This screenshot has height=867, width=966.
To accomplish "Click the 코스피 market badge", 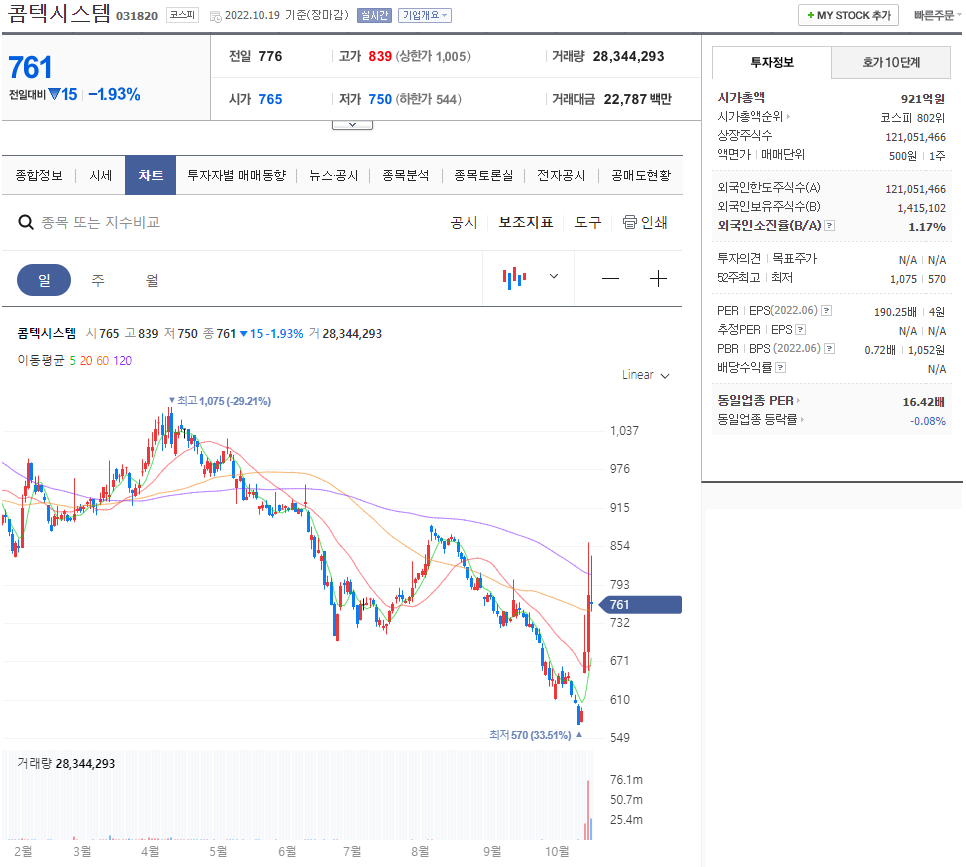I will [x=182, y=15].
